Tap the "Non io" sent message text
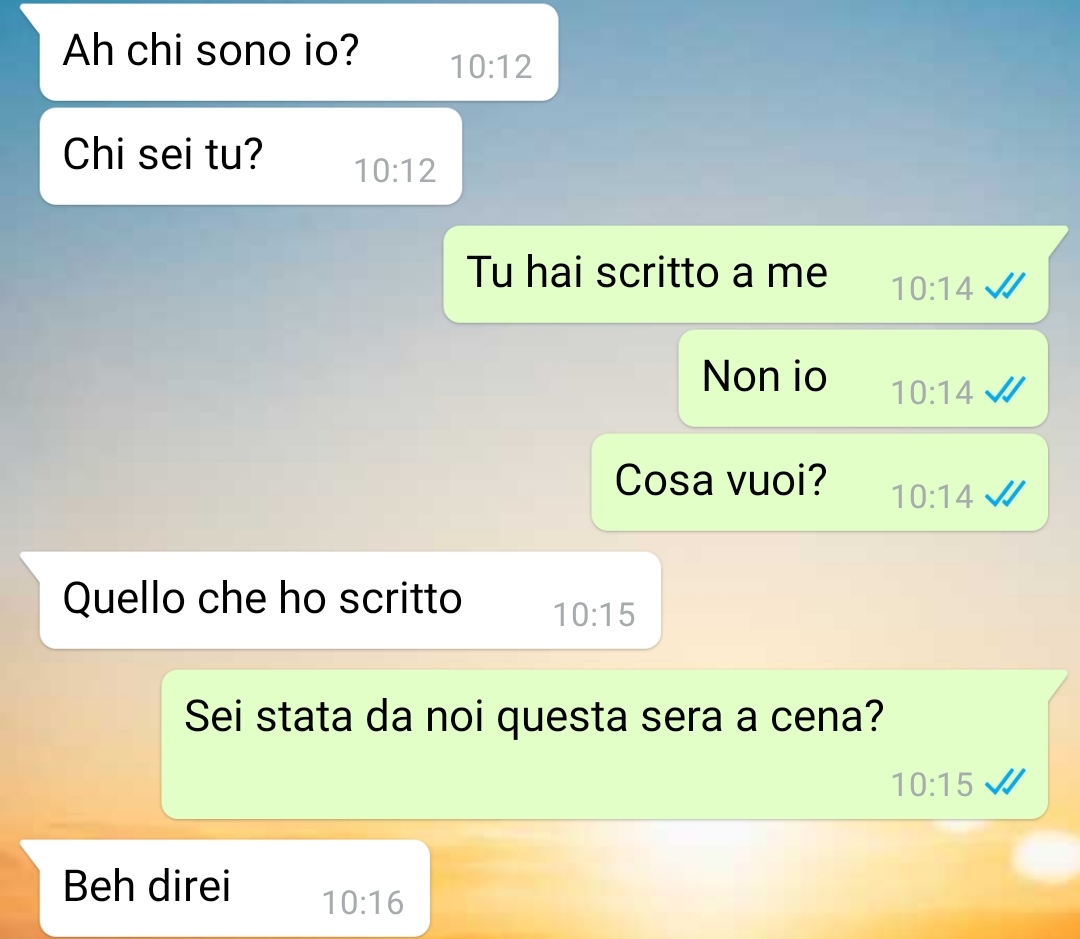The height and width of the screenshot is (939, 1080). coord(765,376)
